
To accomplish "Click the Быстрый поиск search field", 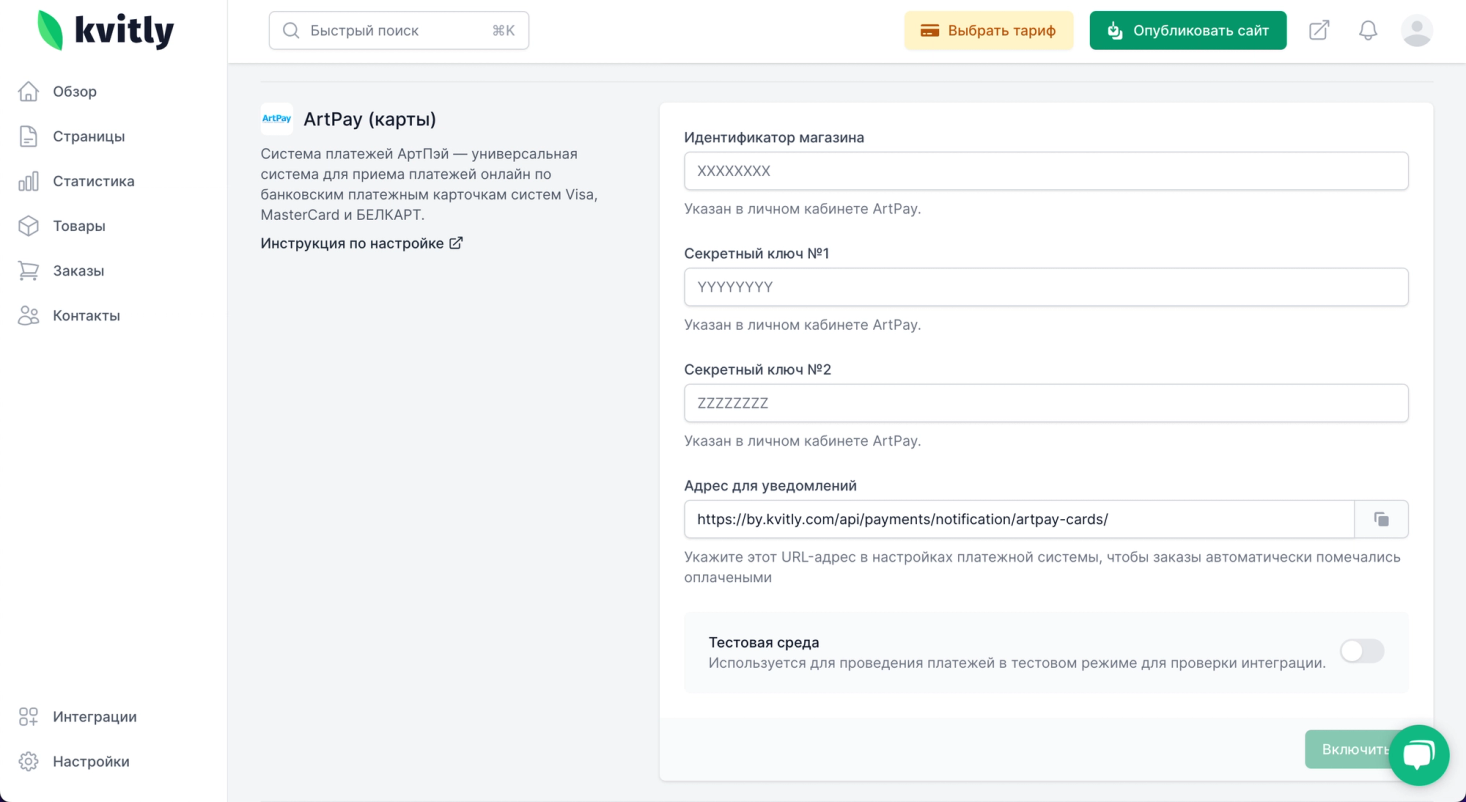I will [399, 31].
